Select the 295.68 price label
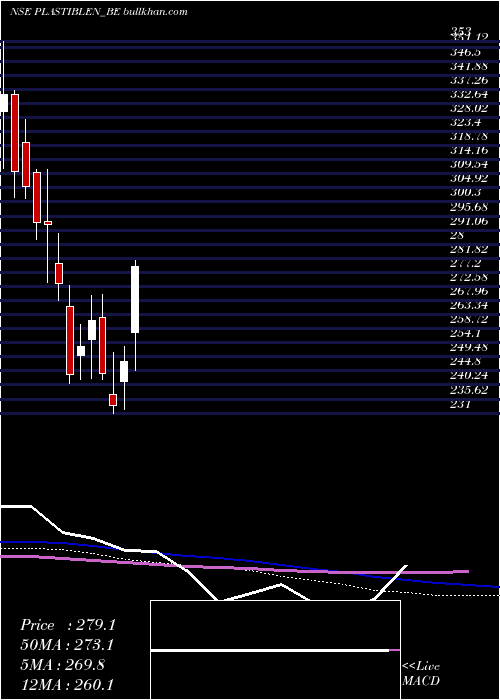 pyautogui.click(x=469, y=207)
